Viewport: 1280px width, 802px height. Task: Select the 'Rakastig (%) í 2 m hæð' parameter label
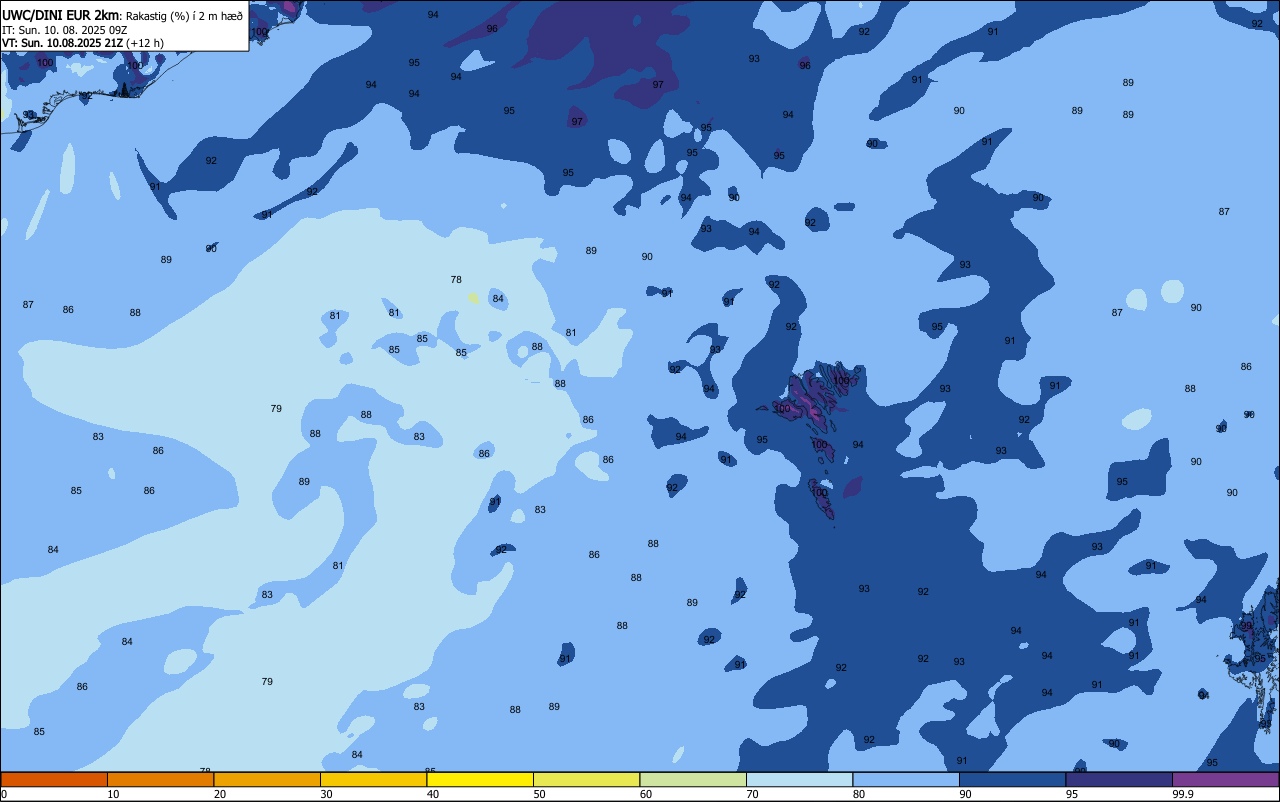(x=184, y=15)
